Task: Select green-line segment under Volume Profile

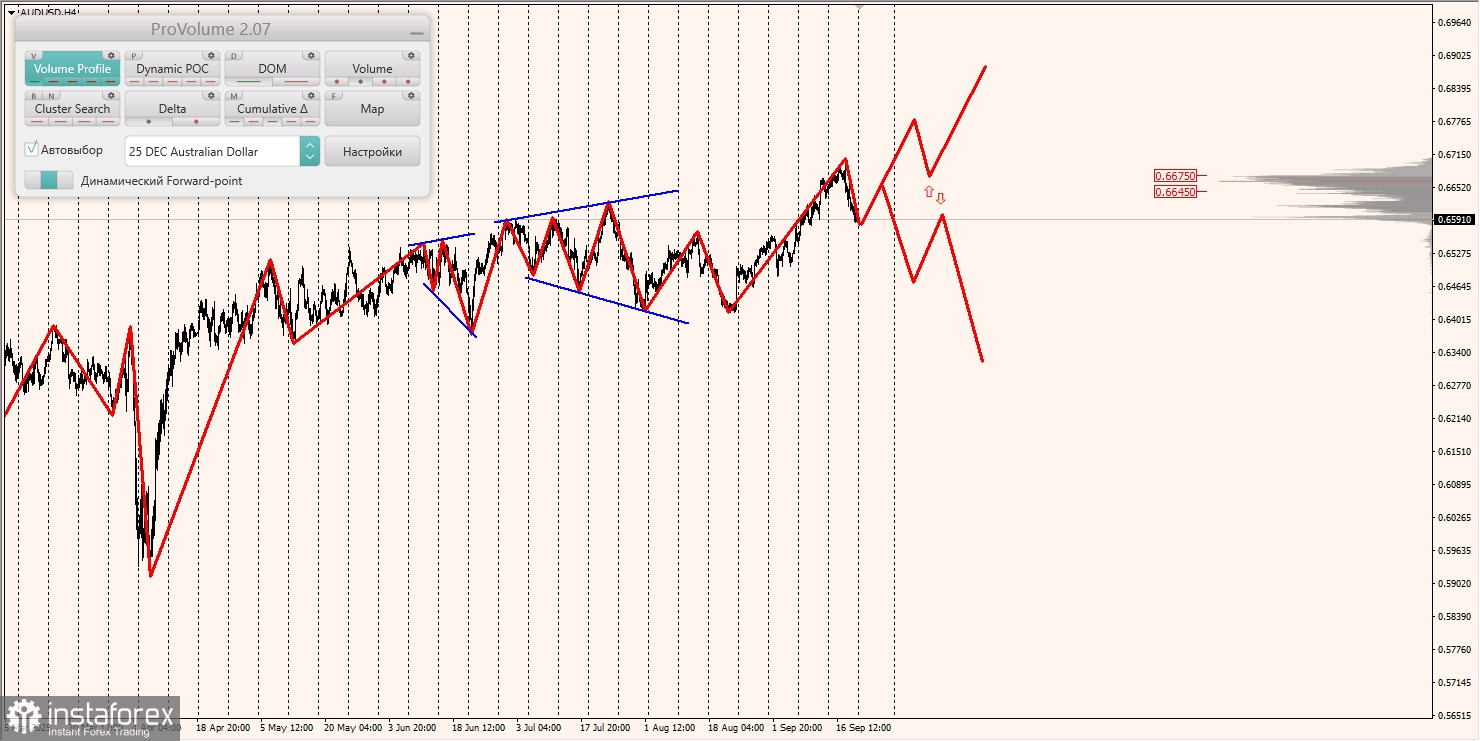Action: pyautogui.click(x=35, y=81)
